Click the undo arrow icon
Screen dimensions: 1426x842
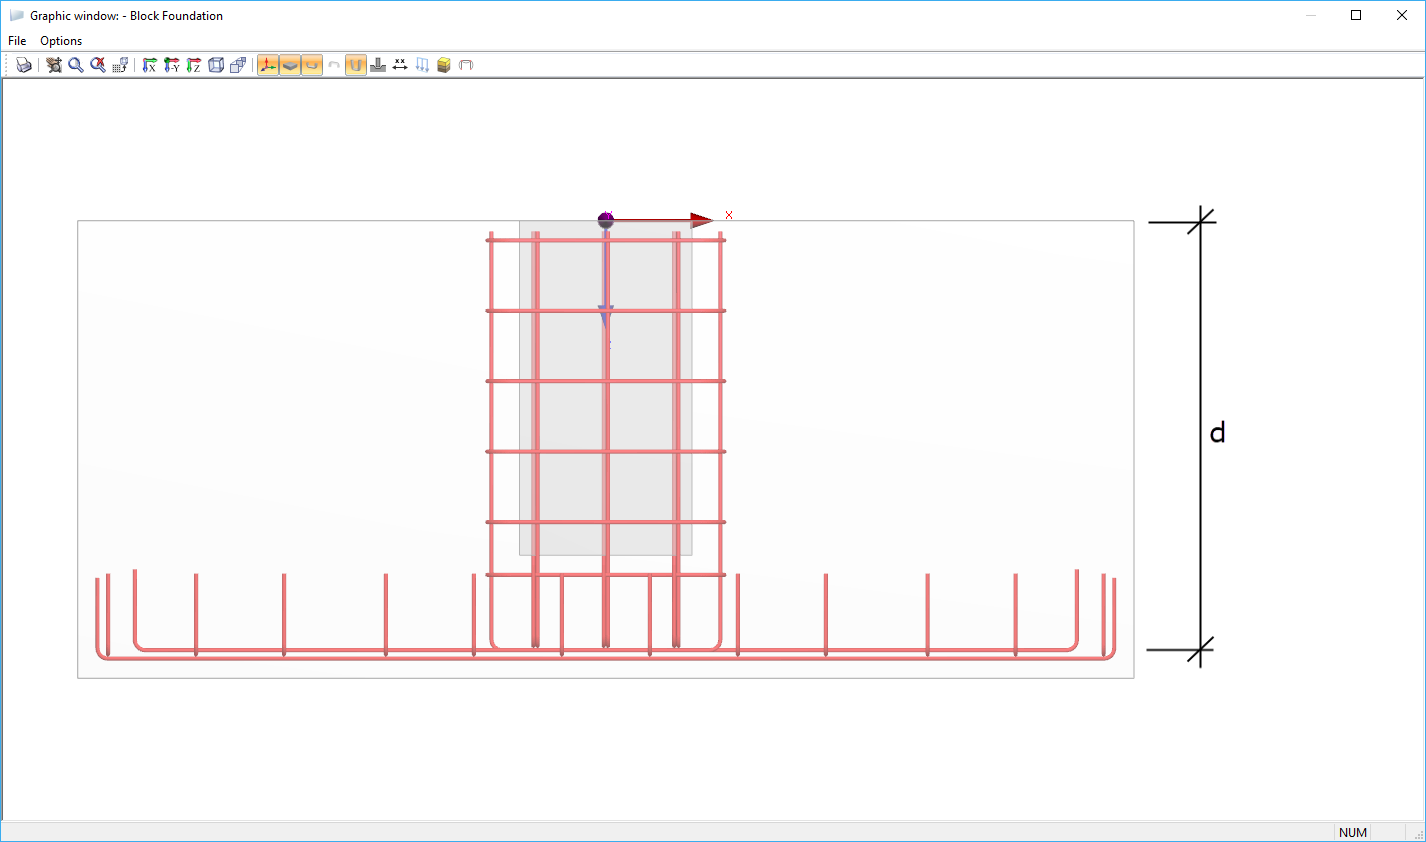(x=334, y=64)
